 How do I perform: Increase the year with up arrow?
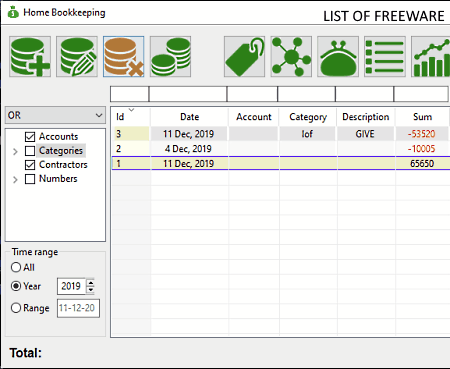pyautogui.click(x=90, y=283)
